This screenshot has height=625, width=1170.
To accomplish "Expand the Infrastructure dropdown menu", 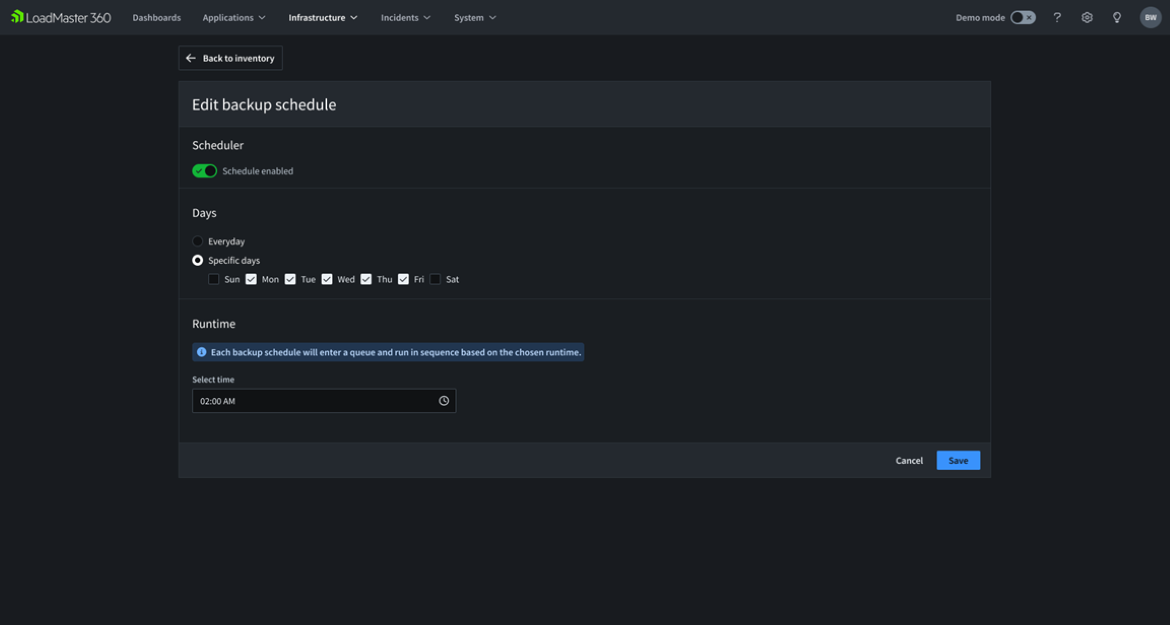I will (x=323, y=17).
